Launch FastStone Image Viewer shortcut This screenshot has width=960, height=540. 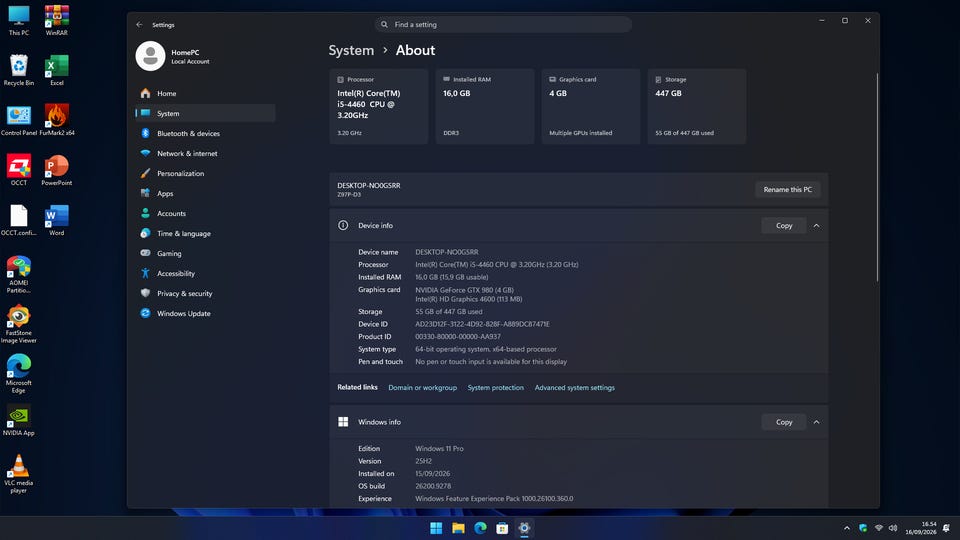pos(19,324)
